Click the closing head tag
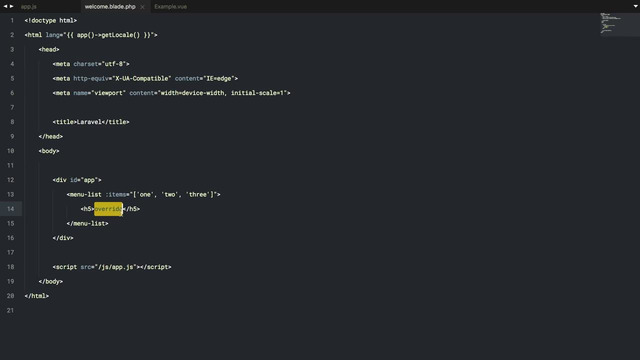The image size is (640, 360). coord(51,136)
